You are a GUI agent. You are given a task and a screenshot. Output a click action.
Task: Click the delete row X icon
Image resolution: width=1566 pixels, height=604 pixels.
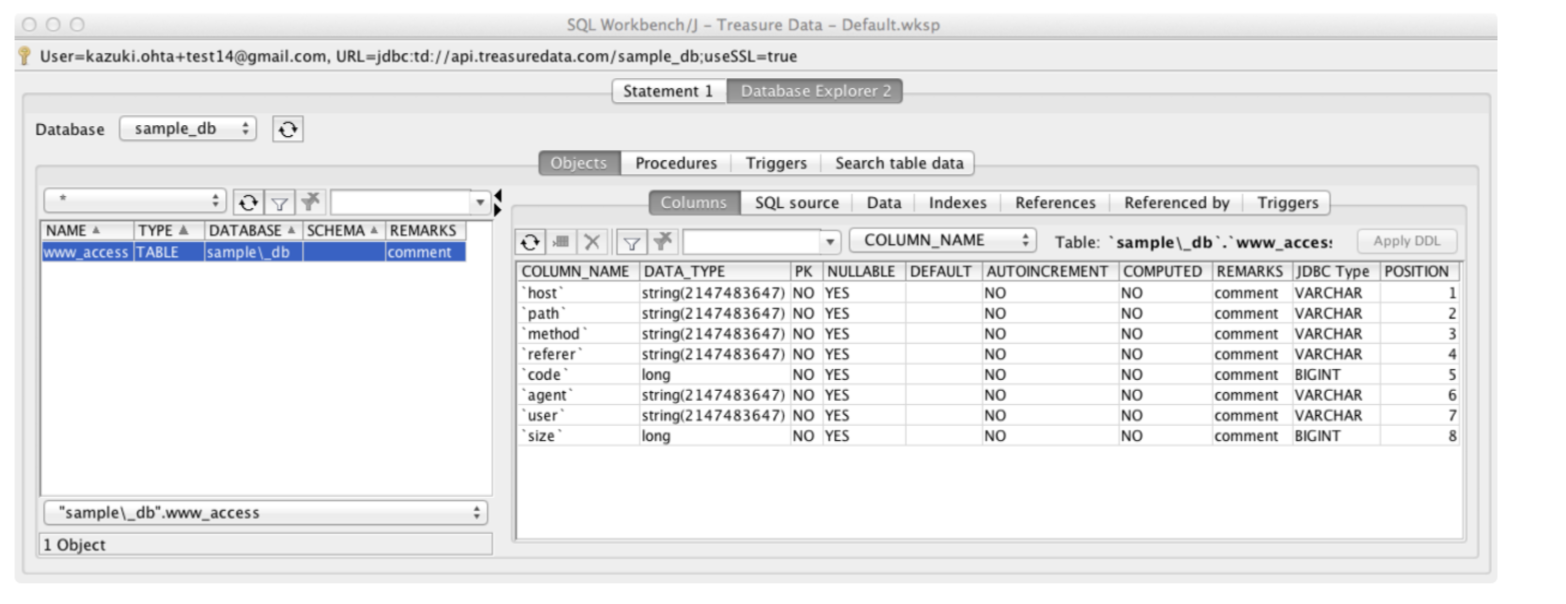pos(592,241)
